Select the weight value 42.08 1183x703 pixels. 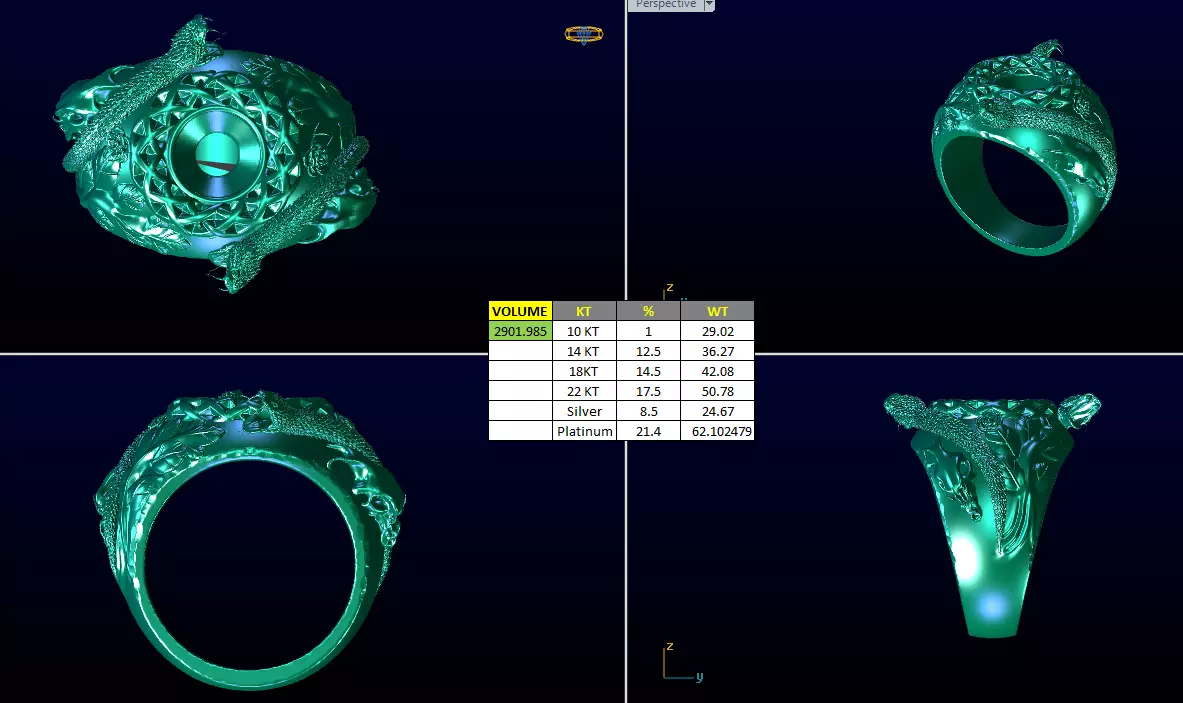[717, 371]
